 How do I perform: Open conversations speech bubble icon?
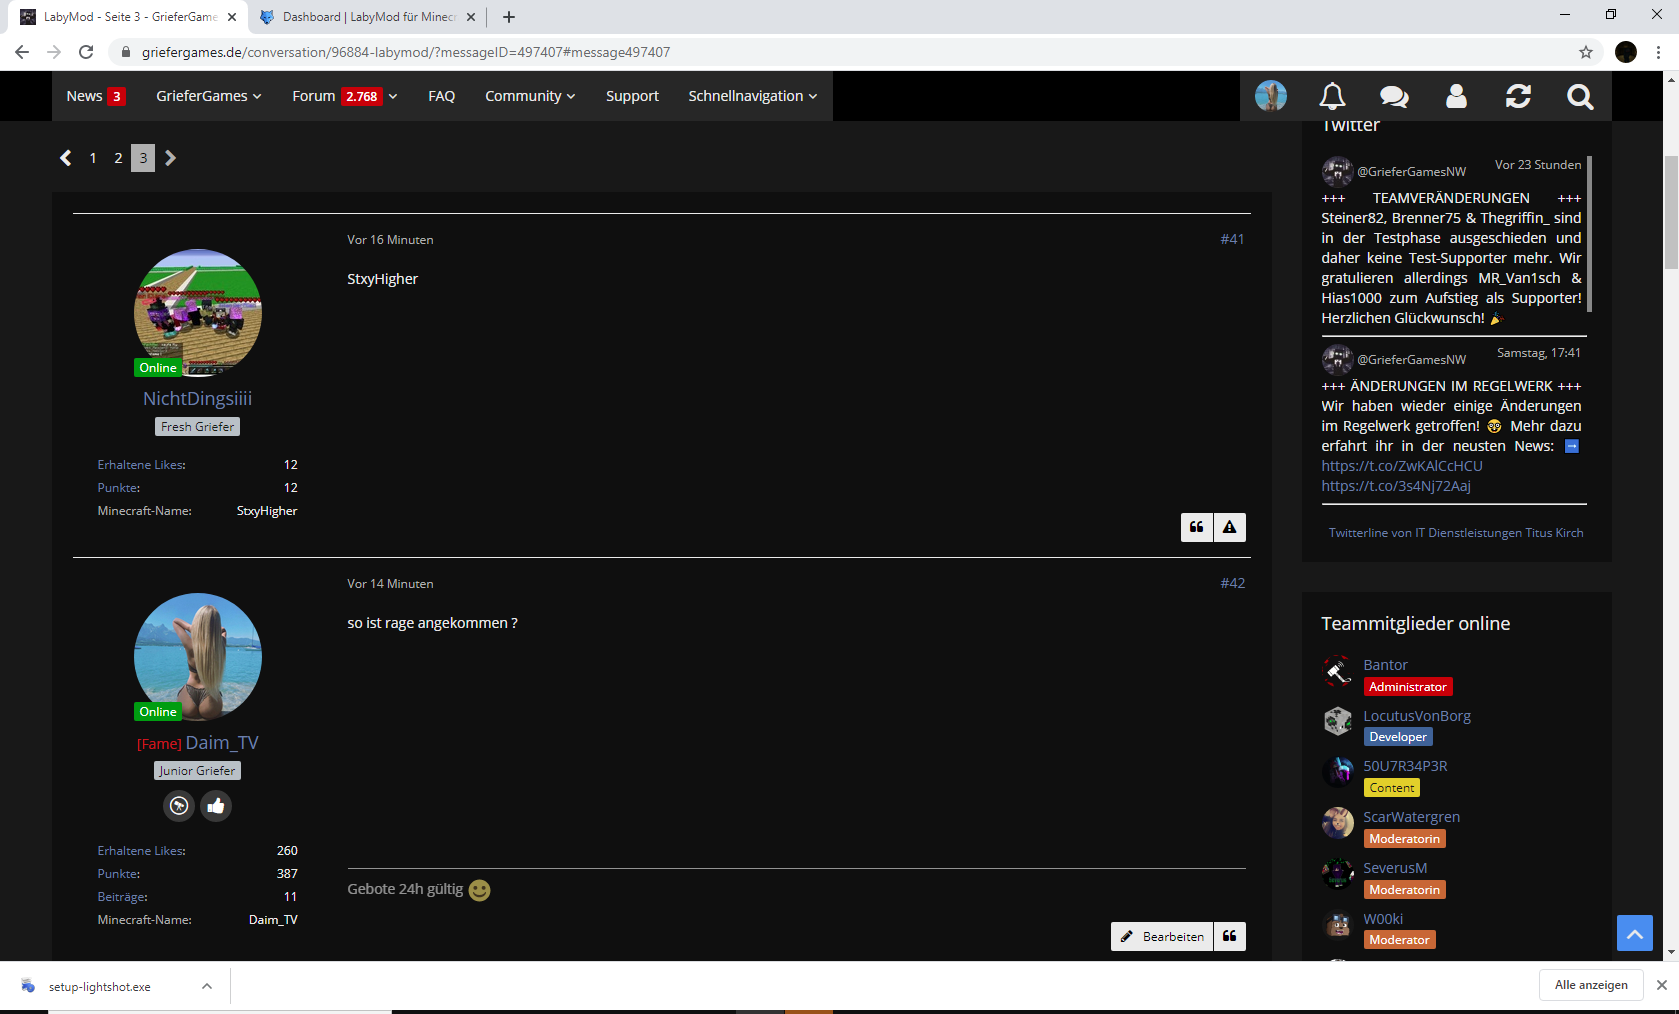pos(1394,96)
